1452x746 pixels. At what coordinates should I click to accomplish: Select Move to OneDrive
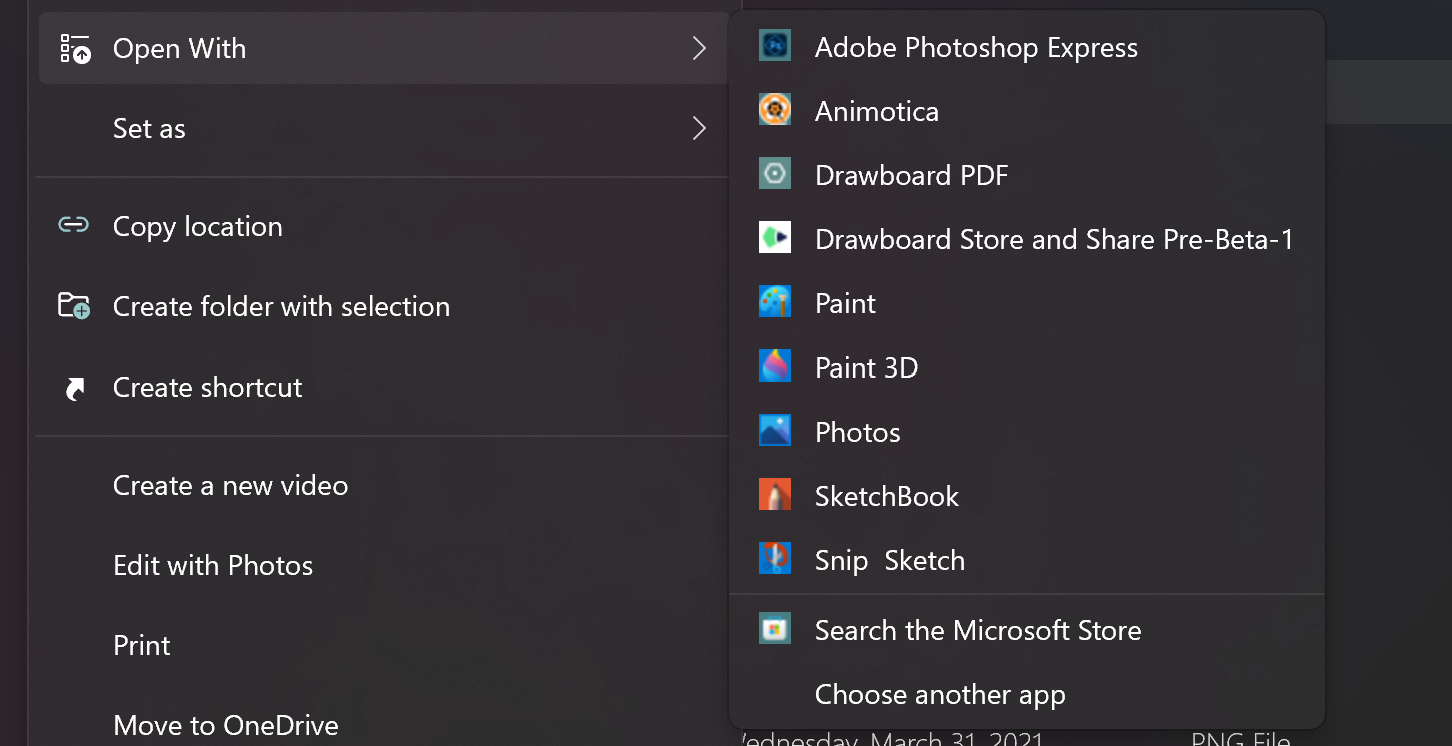point(384,725)
